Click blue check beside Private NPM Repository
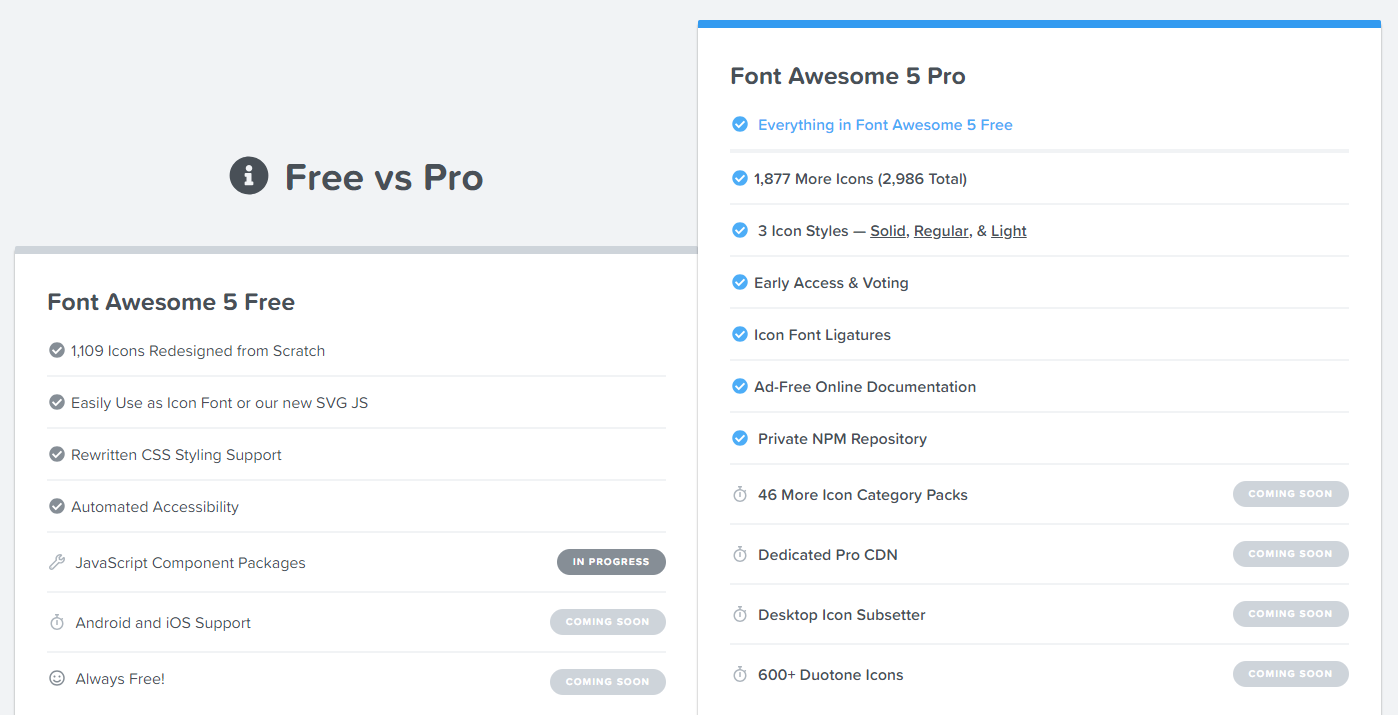Image resolution: width=1398 pixels, height=715 pixels. [740, 438]
